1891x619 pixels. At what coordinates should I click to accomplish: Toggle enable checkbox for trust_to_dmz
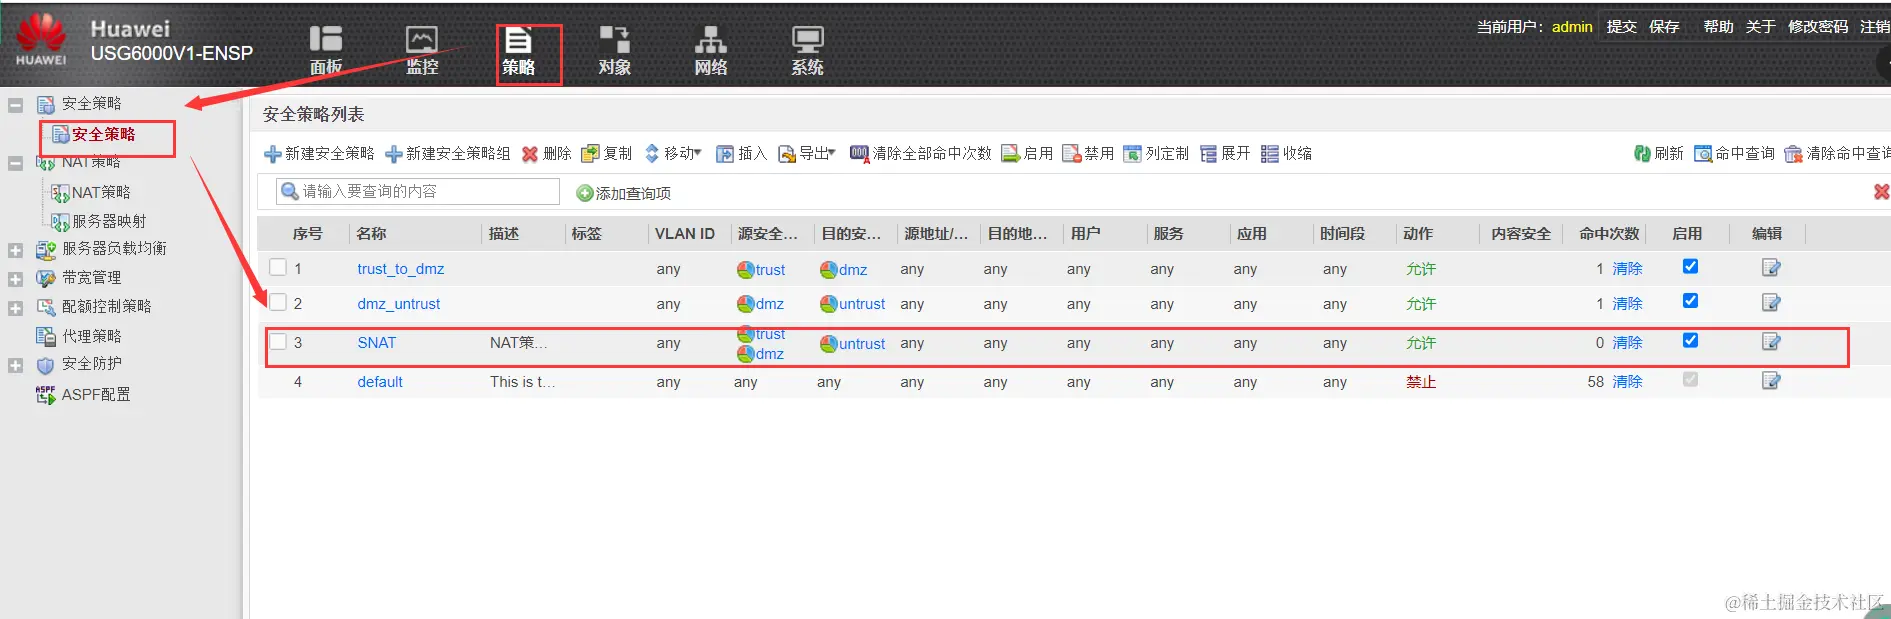(x=1690, y=266)
